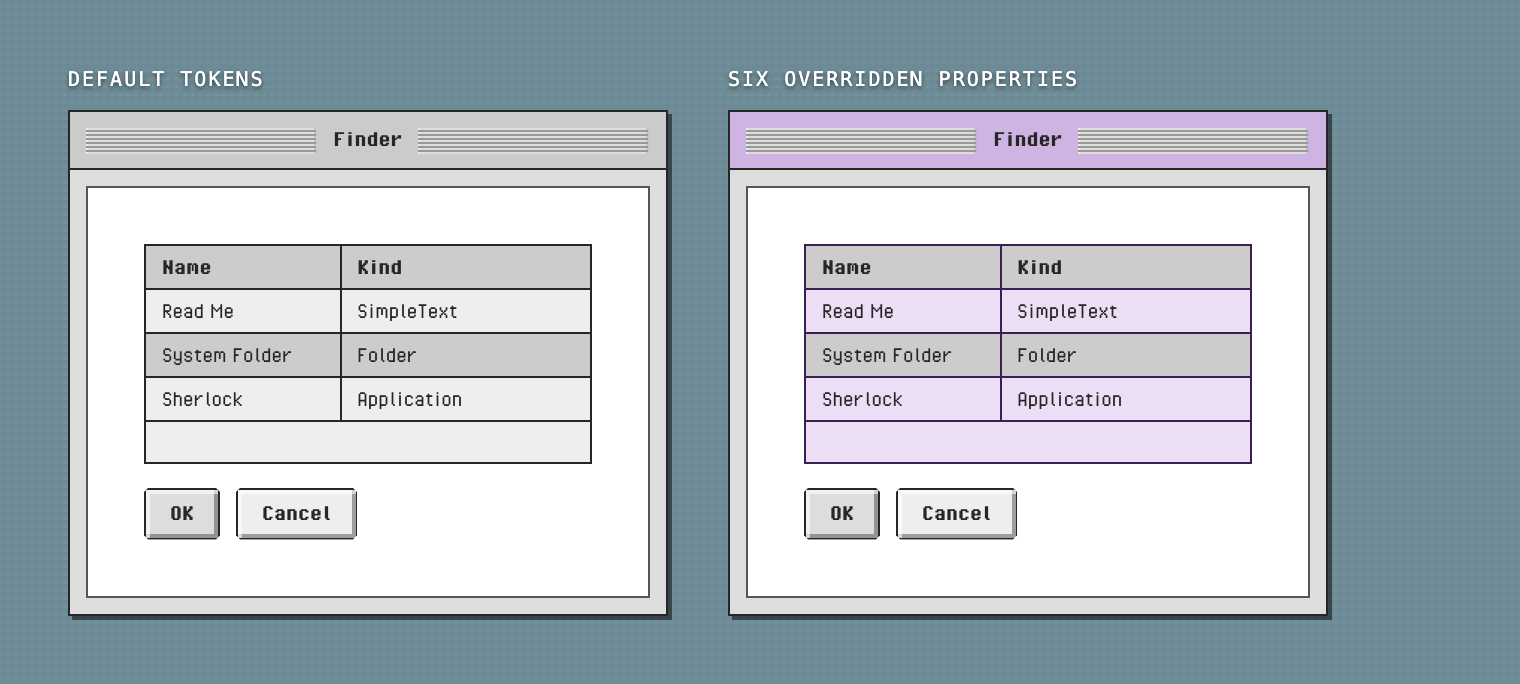Viewport: 1520px width, 684px height.
Task: Select Application cell in the purple table
Action: [x=1126, y=399]
